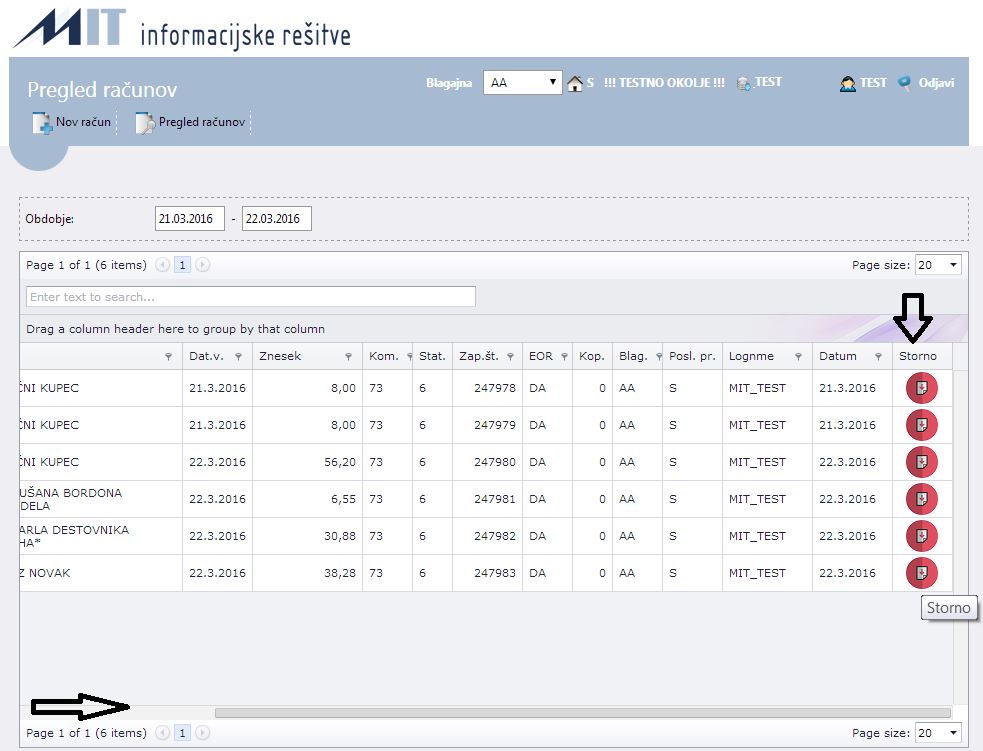Select the amount cell 56,20
Viewport: 983px width, 751px height.
[307, 462]
